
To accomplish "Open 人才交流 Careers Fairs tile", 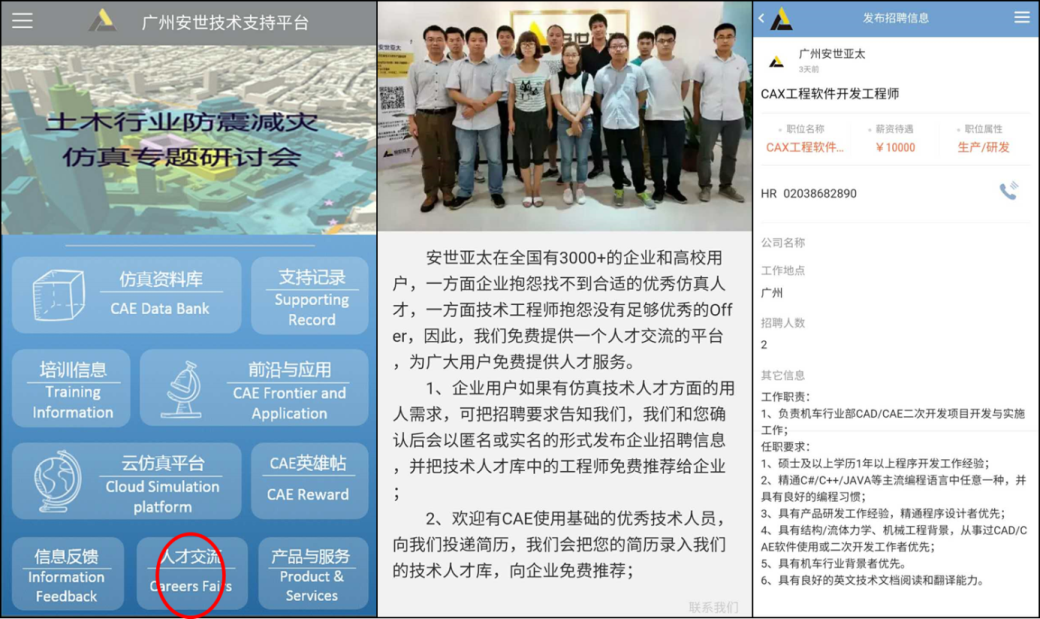I will tap(192, 574).
